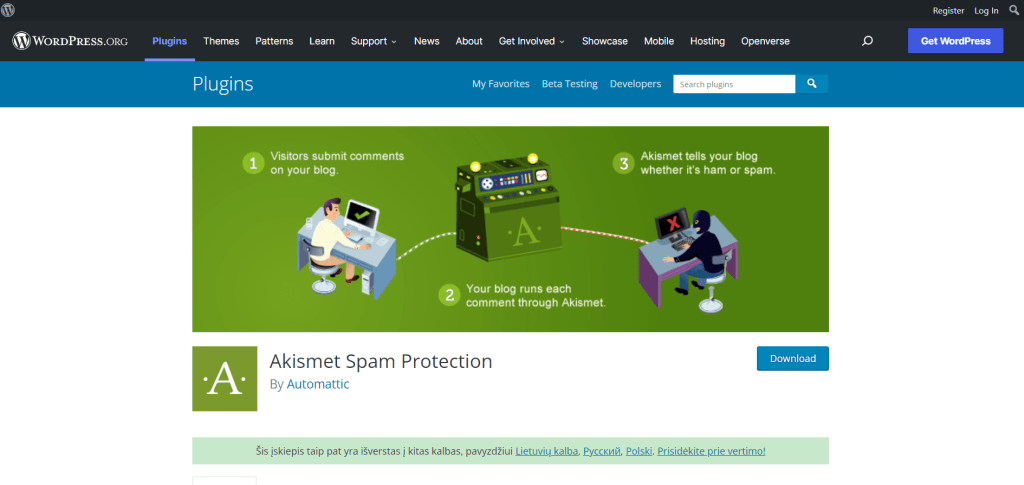Open Patterns in the navigation
The height and width of the screenshot is (485, 1024).
pyautogui.click(x=274, y=41)
